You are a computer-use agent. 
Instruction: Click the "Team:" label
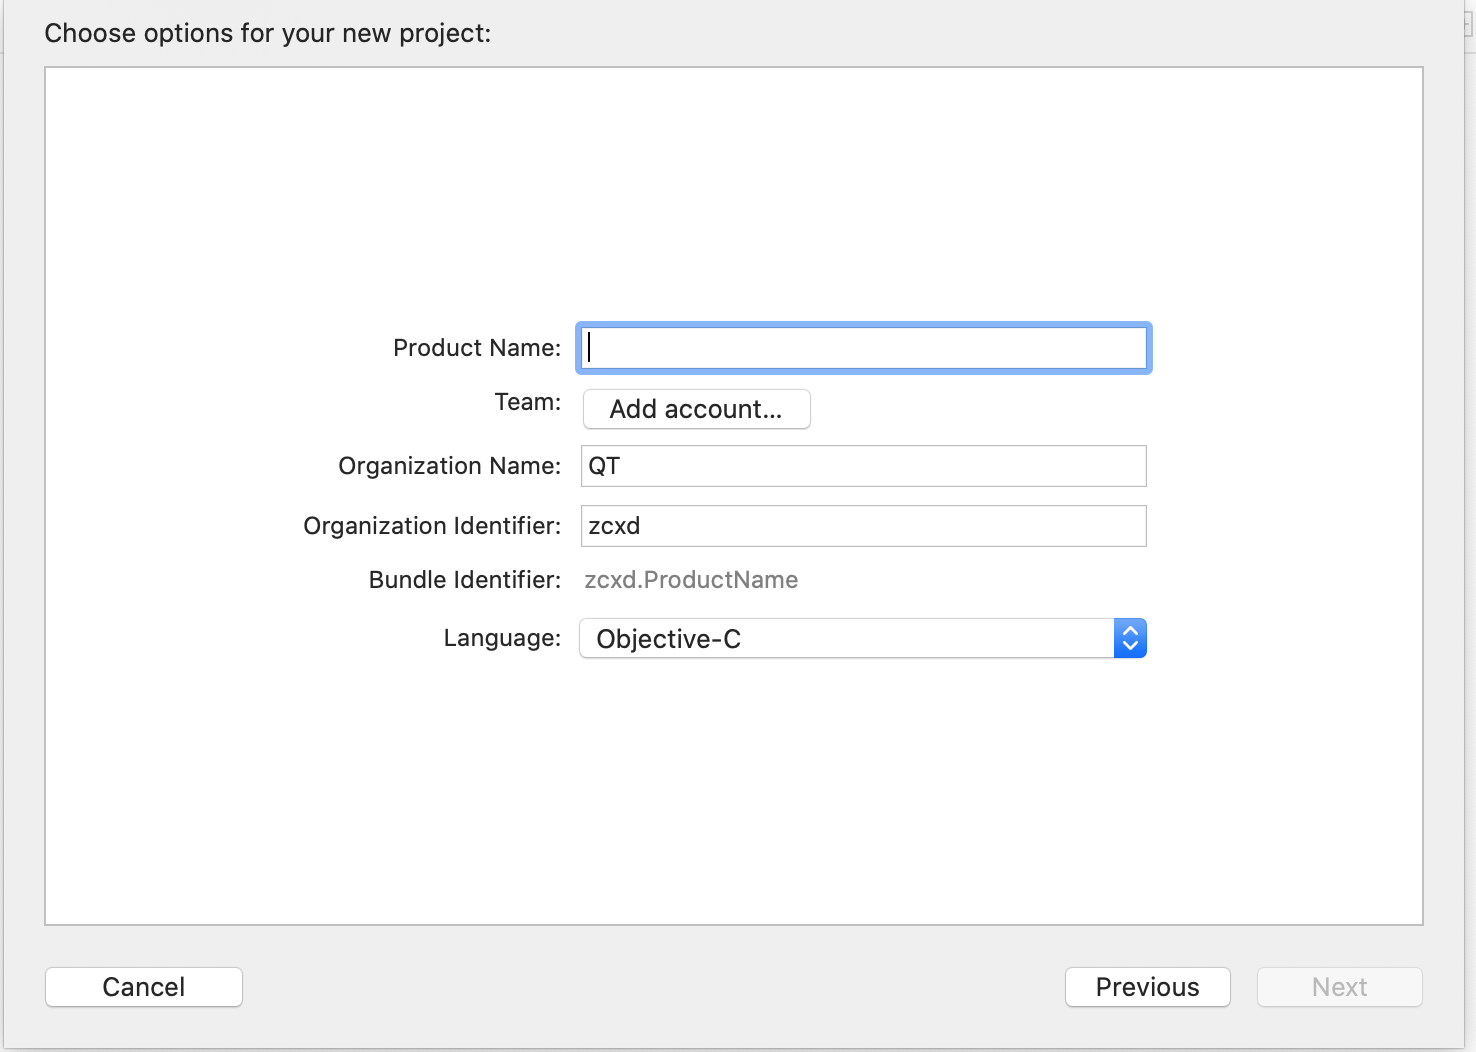pyautogui.click(x=528, y=402)
